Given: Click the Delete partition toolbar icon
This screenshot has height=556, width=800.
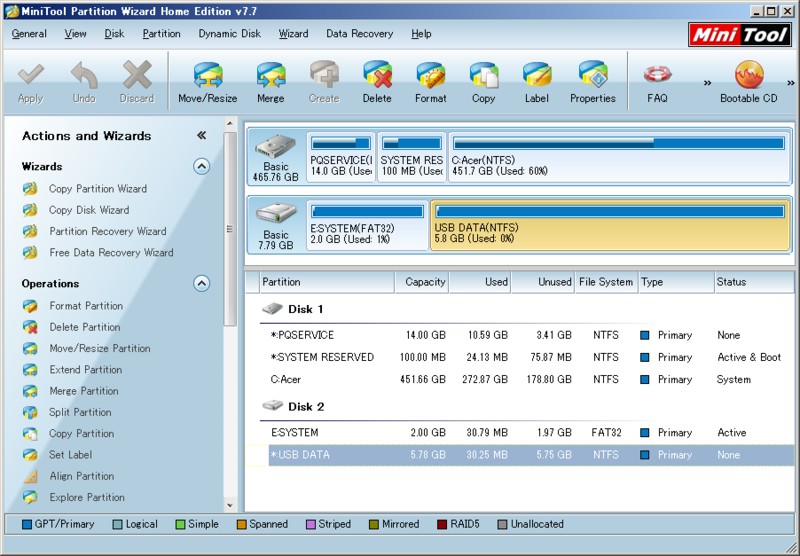Looking at the screenshot, I should pos(377,75).
